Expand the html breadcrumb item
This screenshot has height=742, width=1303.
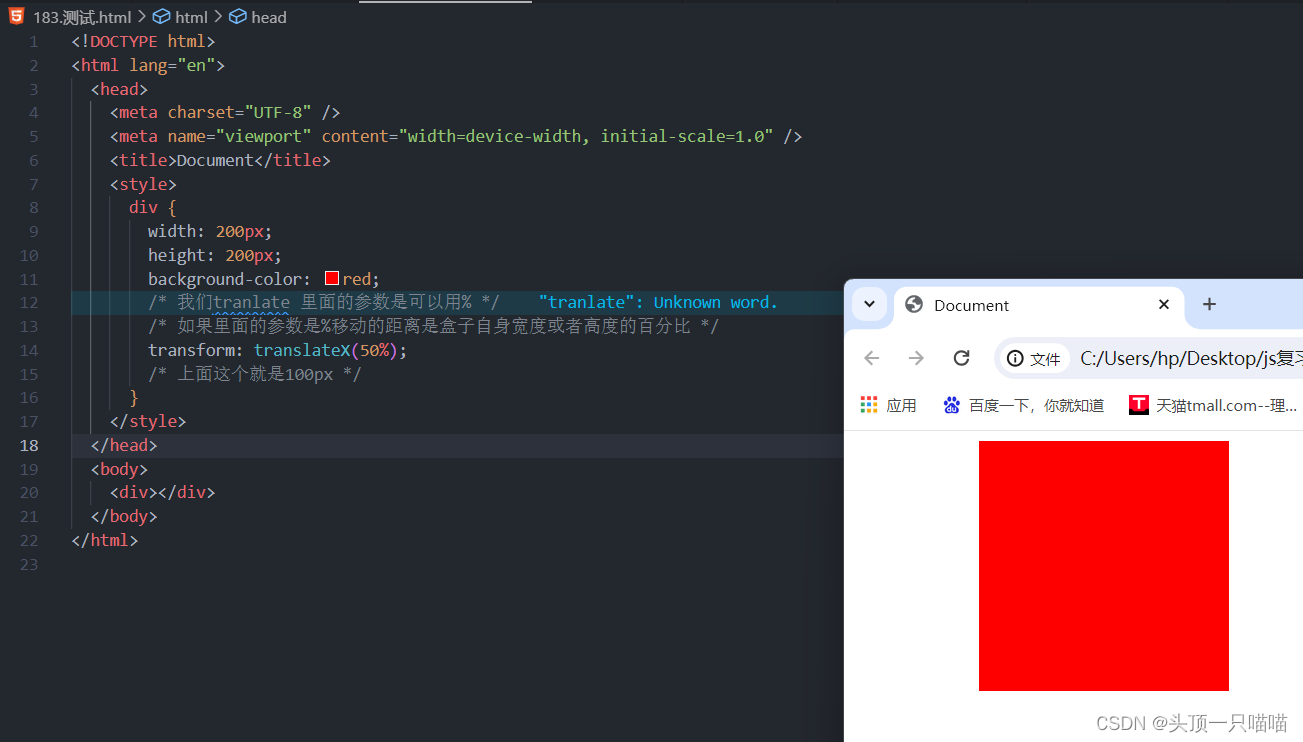pos(194,16)
